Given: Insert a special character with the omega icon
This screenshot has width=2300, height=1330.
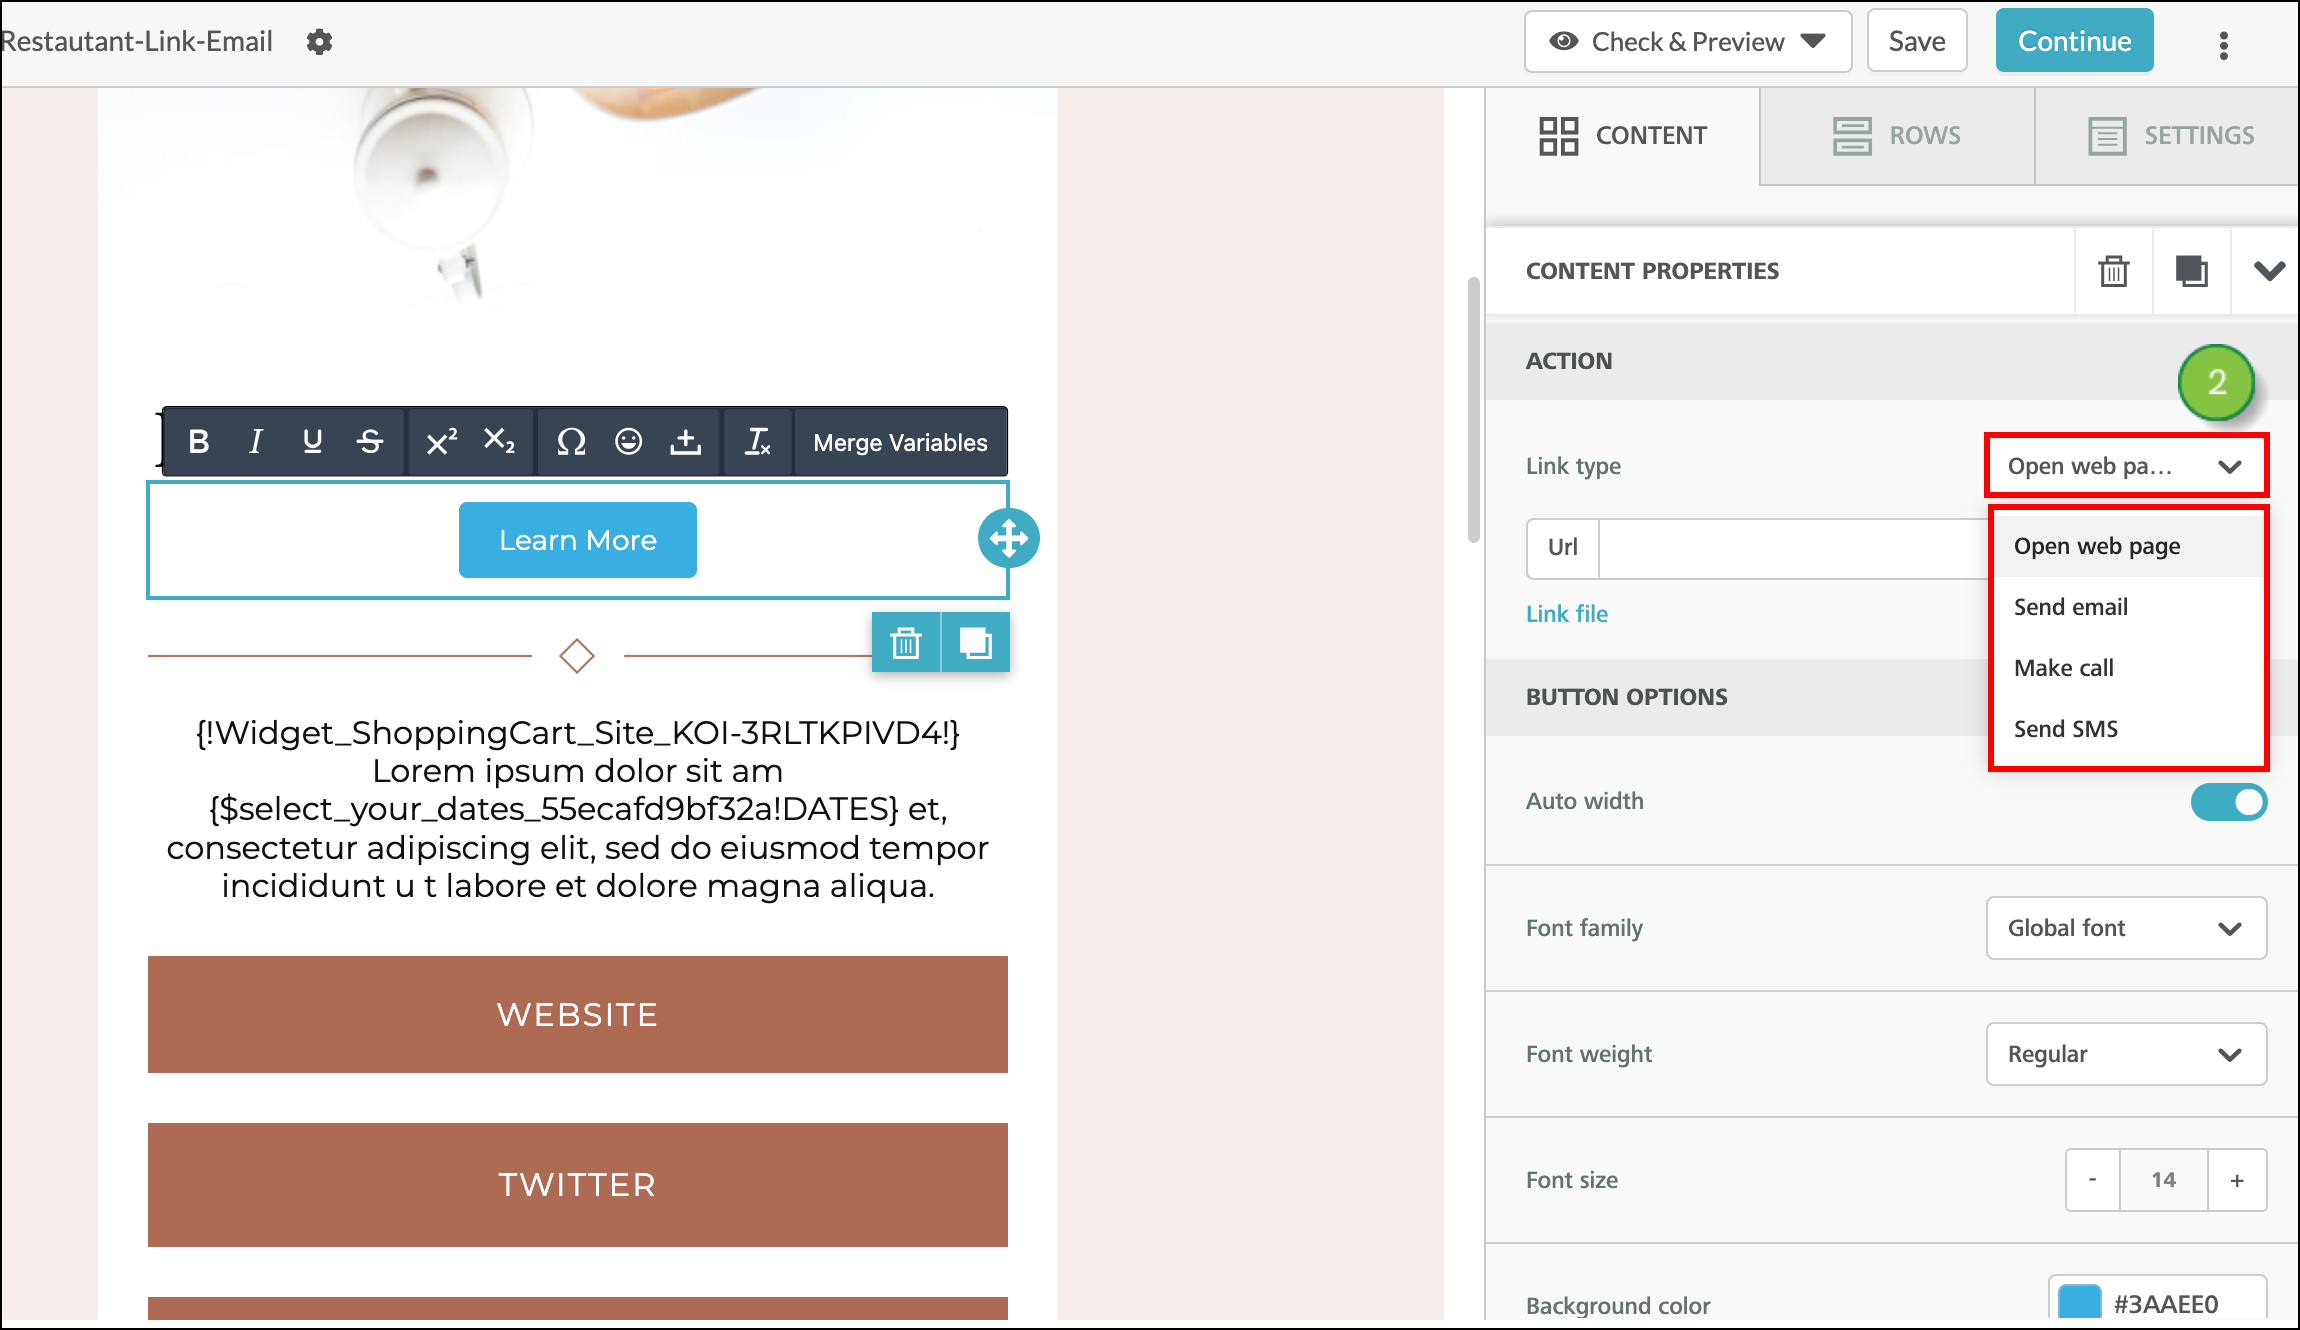Looking at the screenshot, I should (x=570, y=442).
